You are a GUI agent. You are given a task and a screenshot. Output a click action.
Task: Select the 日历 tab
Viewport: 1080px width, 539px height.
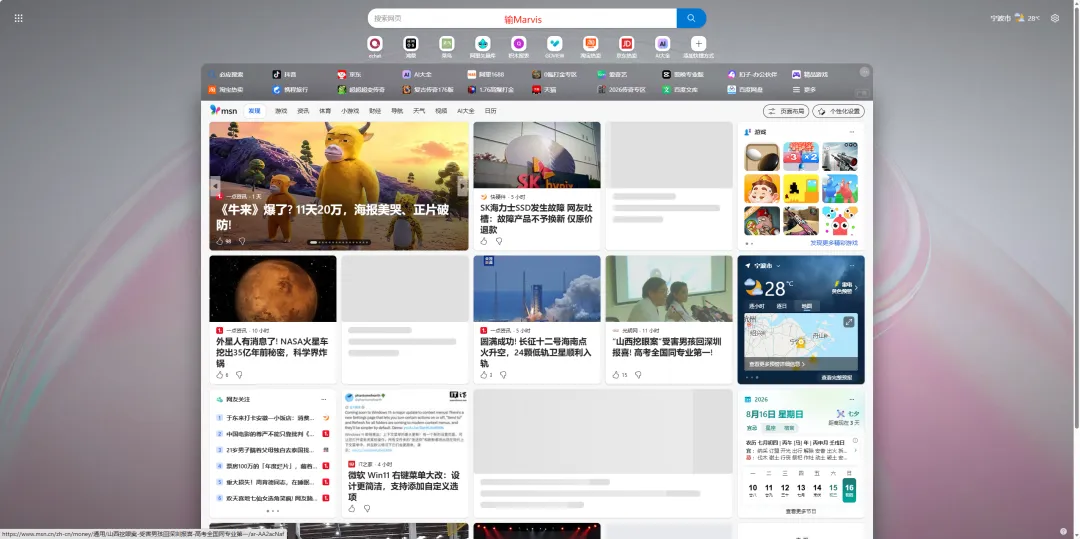pos(490,111)
